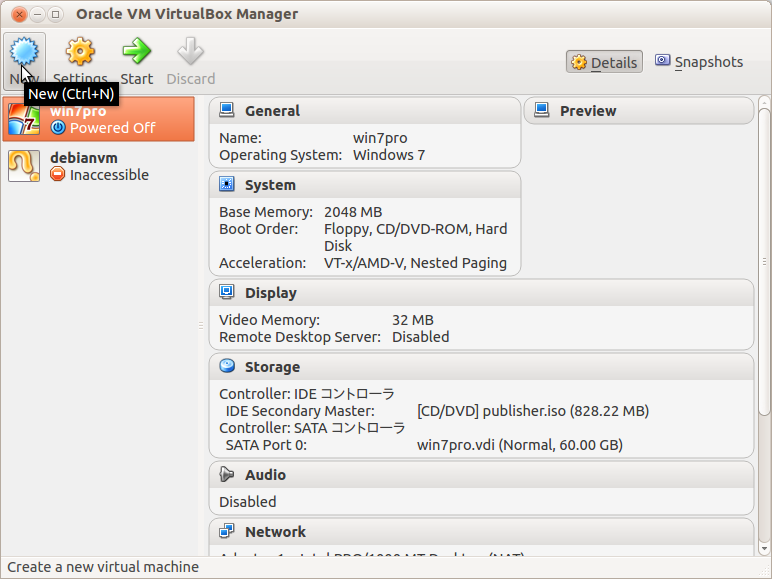The image size is (772, 579).
Task: Open the Audio section header
Action: pos(482,475)
